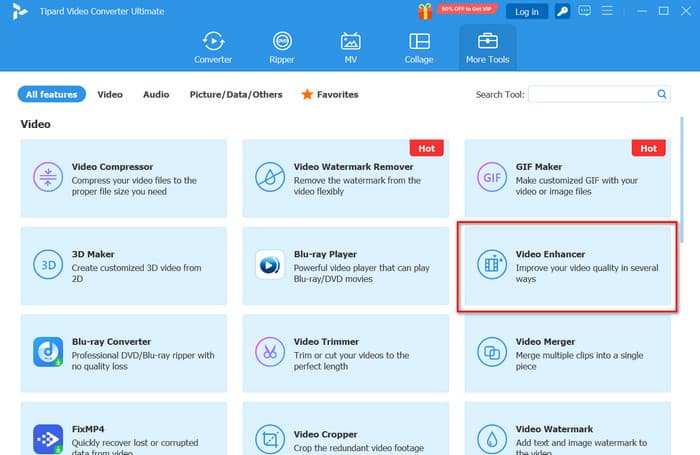700x455 pixels.
Task: Open the Converter tab
Action: pos(213,48)
